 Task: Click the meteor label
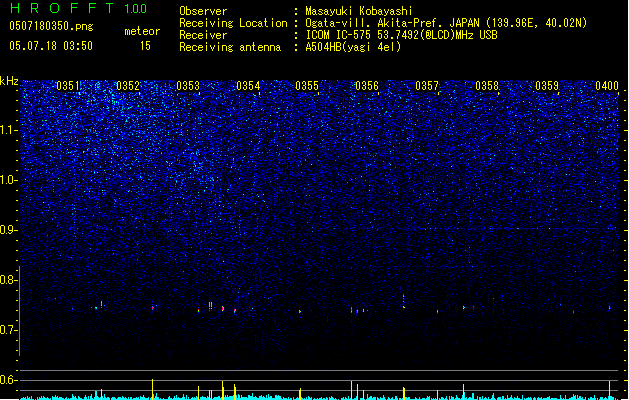[142, 31]
